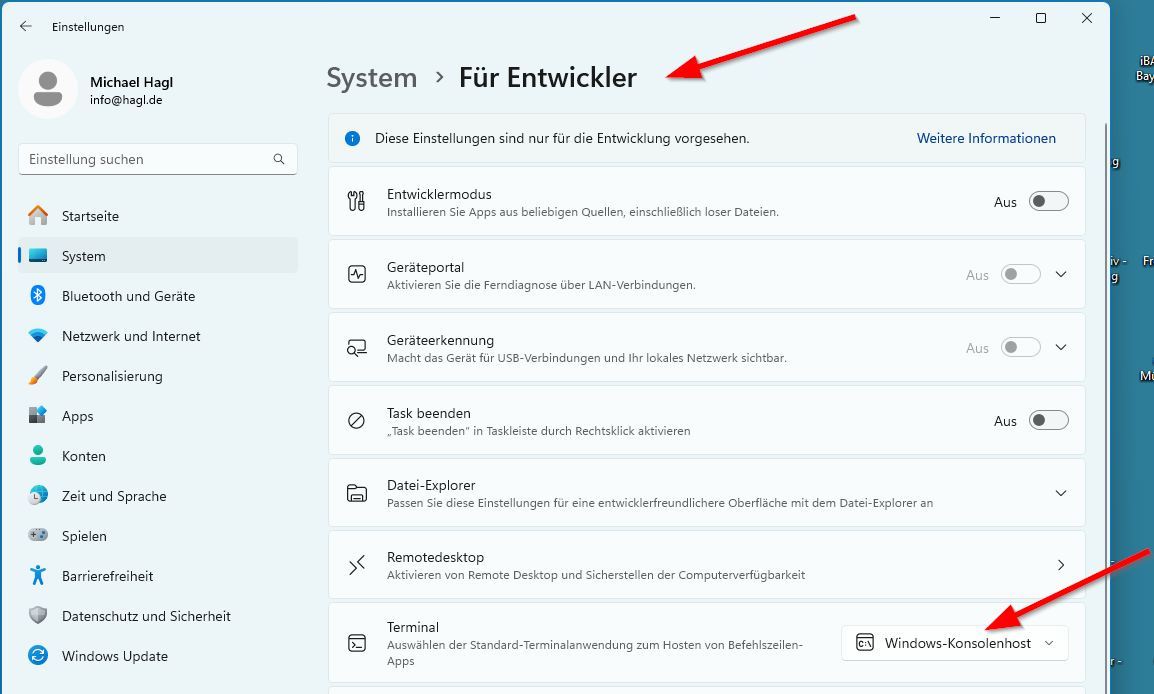Click the Einstellung suchen search field
Image resolution: width=1154 pixels, height=694 pixels.
pos(145,159)
